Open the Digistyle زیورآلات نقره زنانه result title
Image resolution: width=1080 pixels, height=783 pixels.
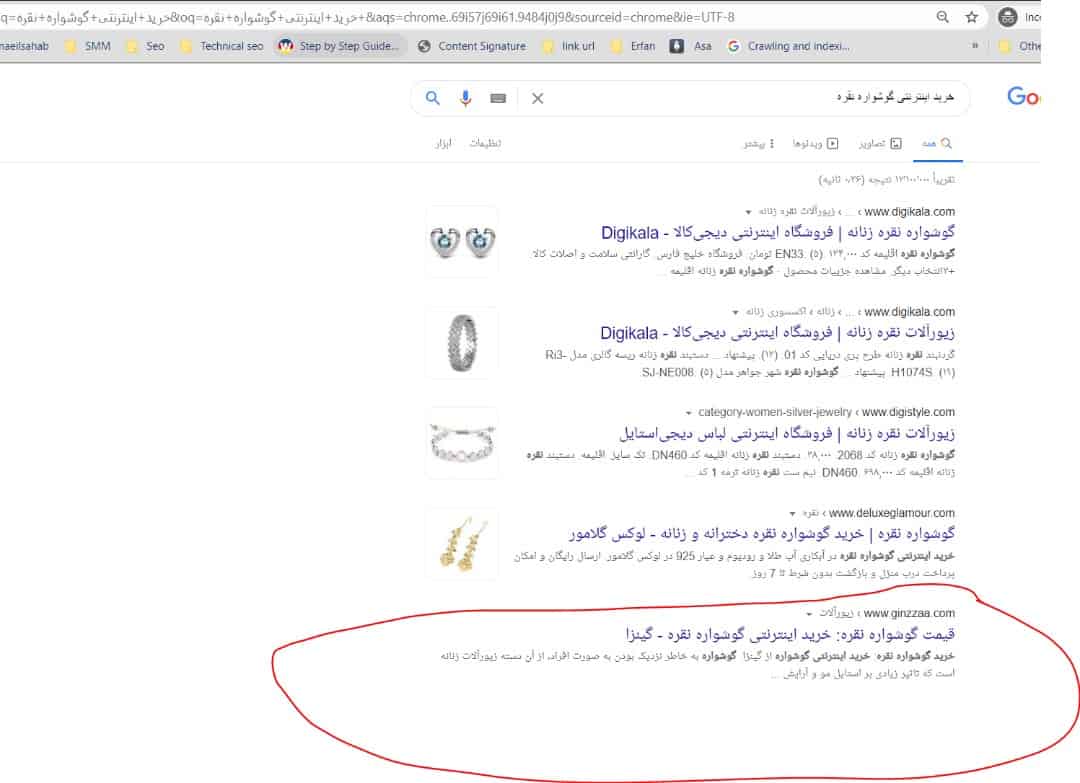(787, 433)
